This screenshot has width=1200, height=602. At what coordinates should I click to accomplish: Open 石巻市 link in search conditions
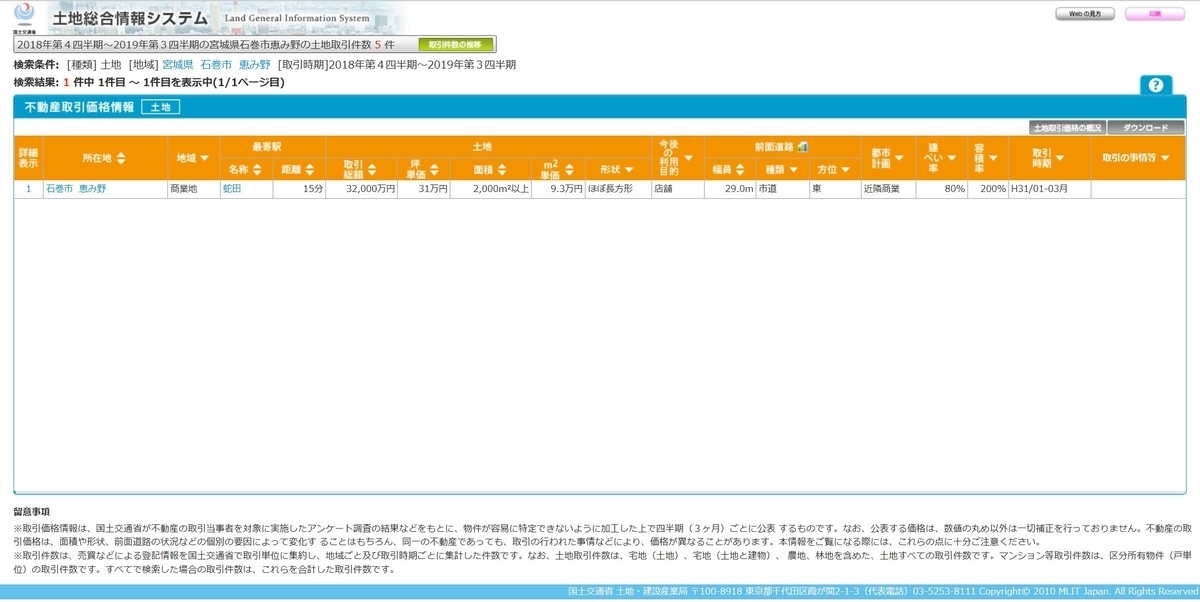click(216, 64)
